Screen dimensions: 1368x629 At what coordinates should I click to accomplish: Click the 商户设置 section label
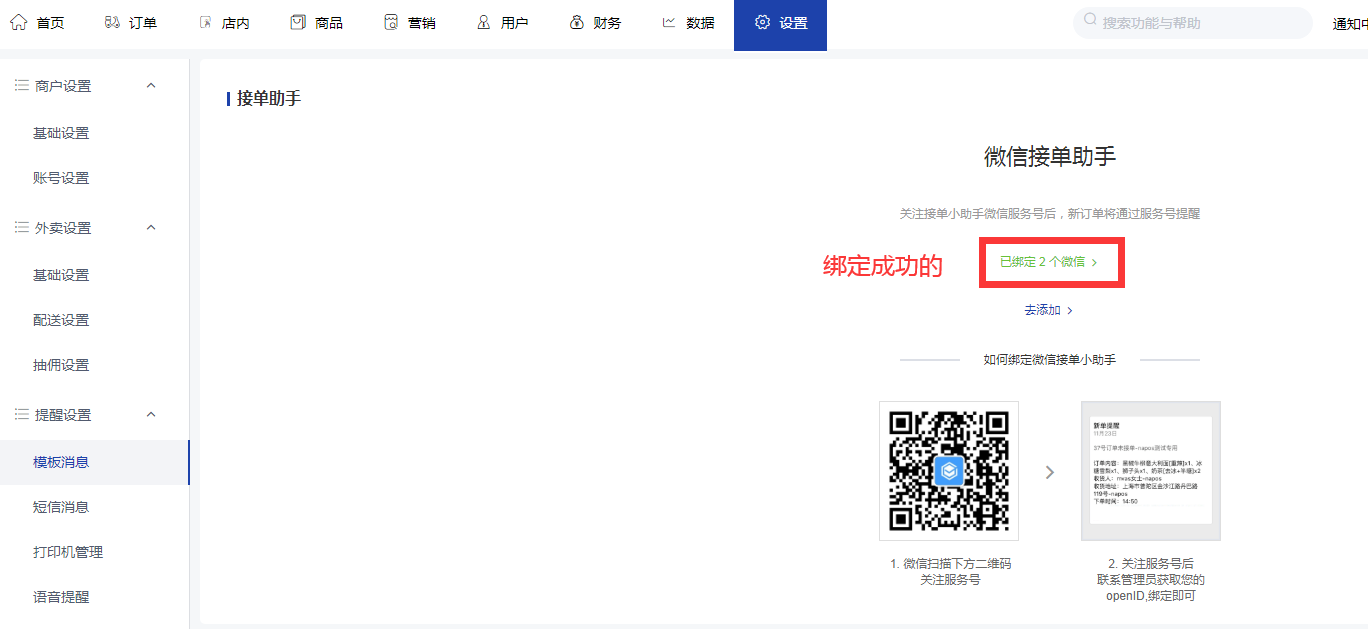click(63, 86)
